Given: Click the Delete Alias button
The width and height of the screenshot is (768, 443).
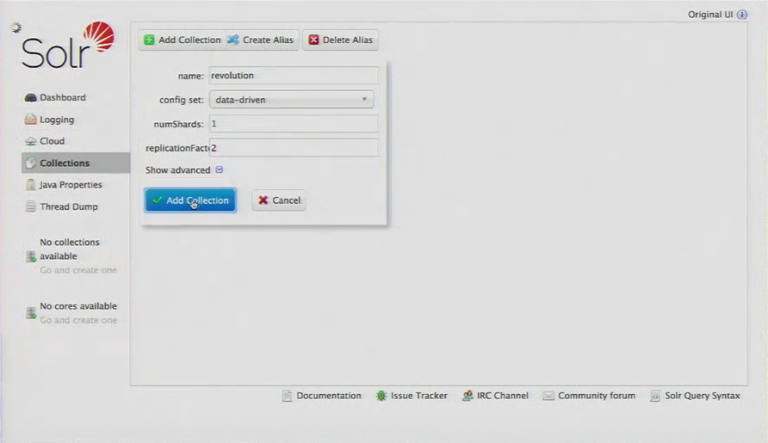Looking at the screenshot, I should [340, 40].
